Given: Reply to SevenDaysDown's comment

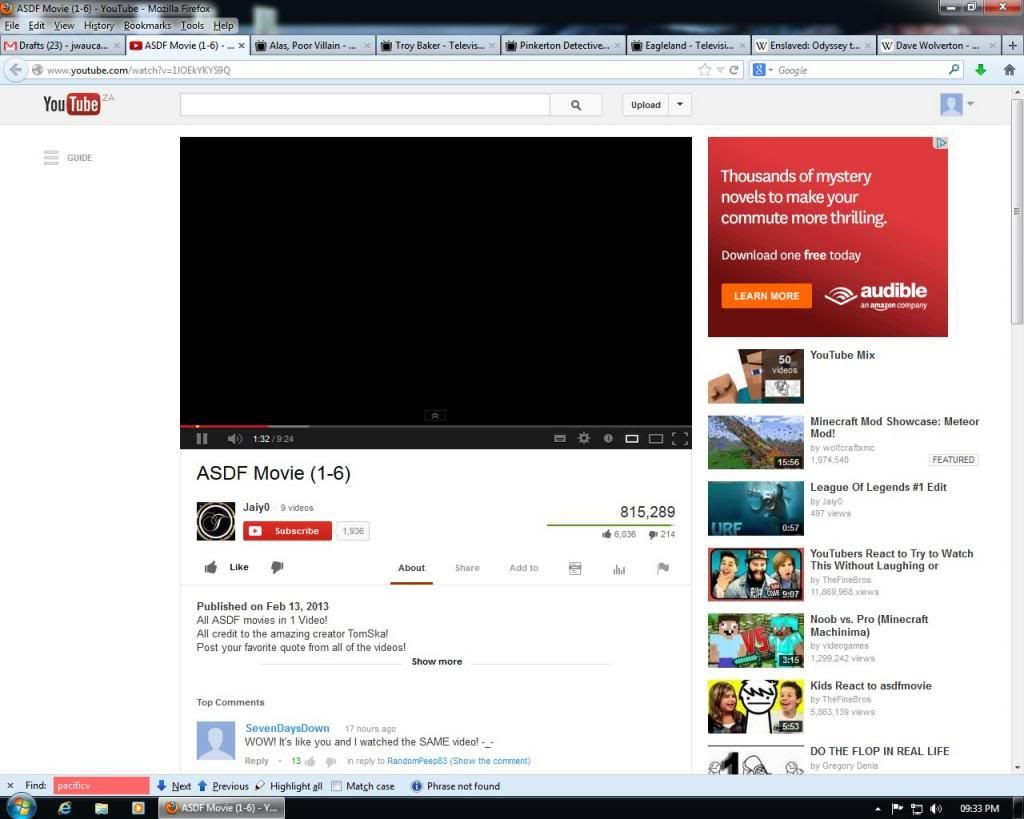Looking at the screenshot, I should click(256, 761).
